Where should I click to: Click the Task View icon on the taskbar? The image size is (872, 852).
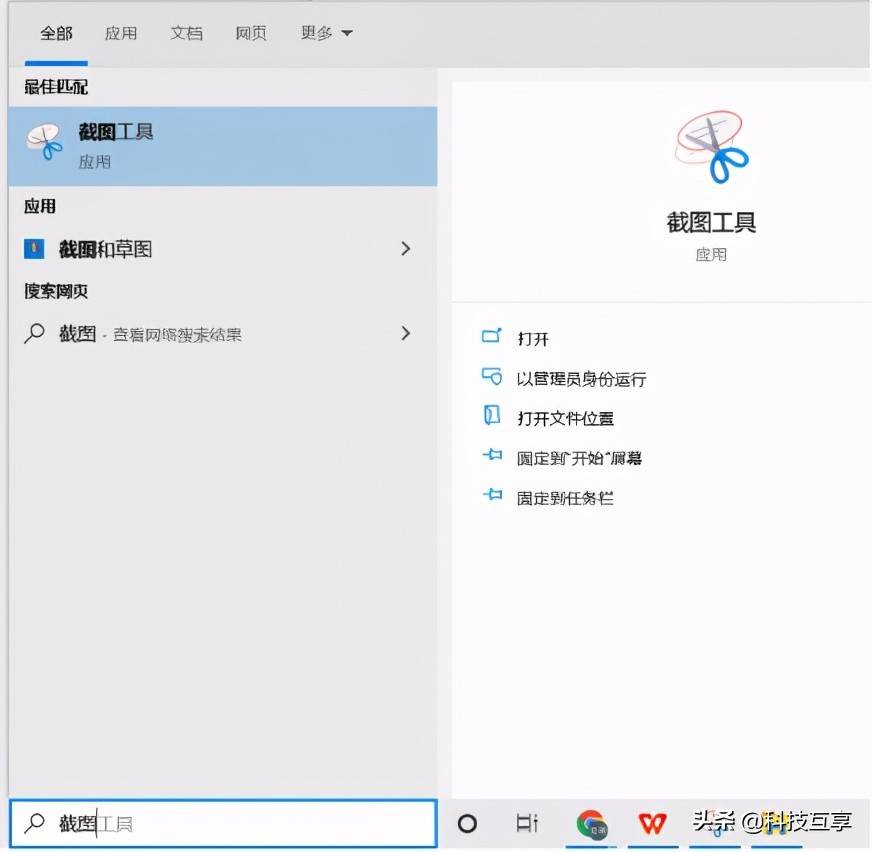coord(527,823)
